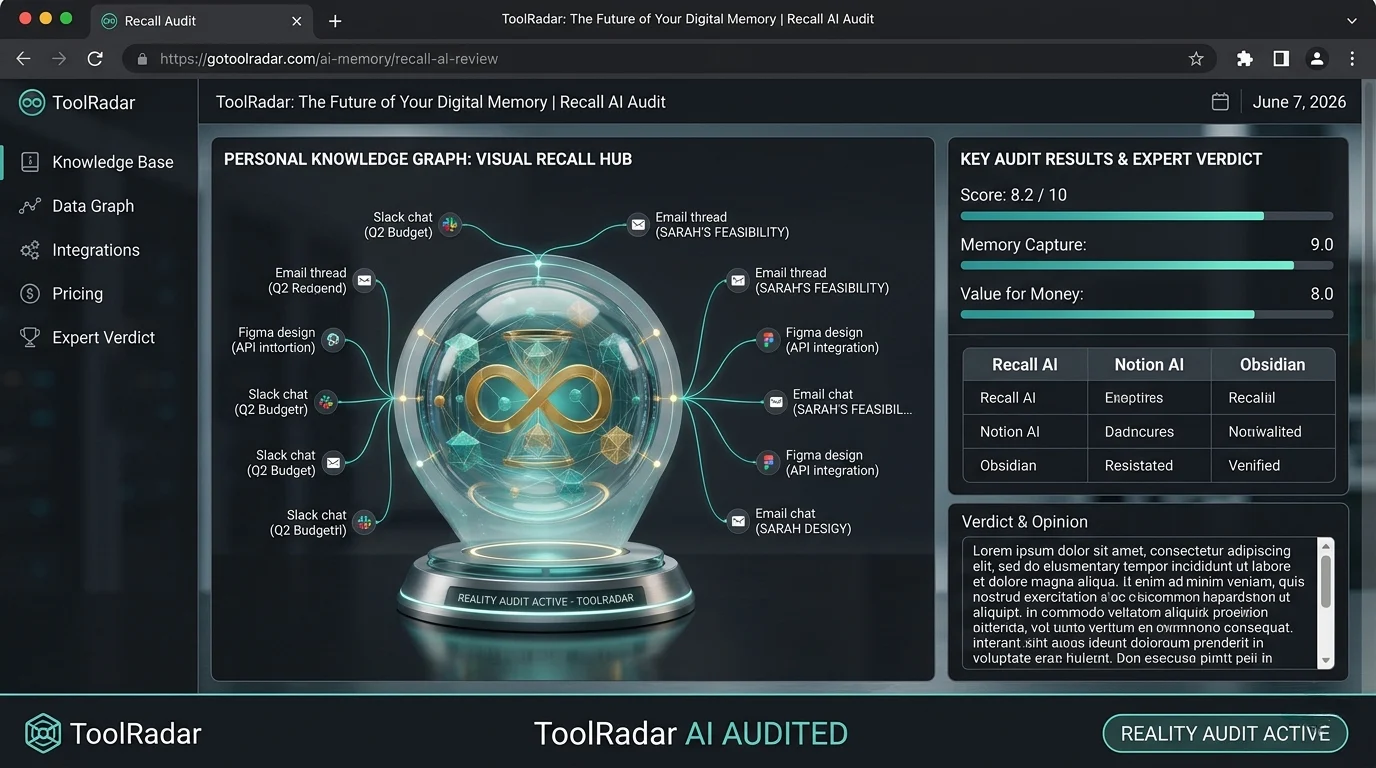Click the golden infinity symbol in the glass sphere
Viewport: 1376px width, 768px height.
(x=538, y=398)
